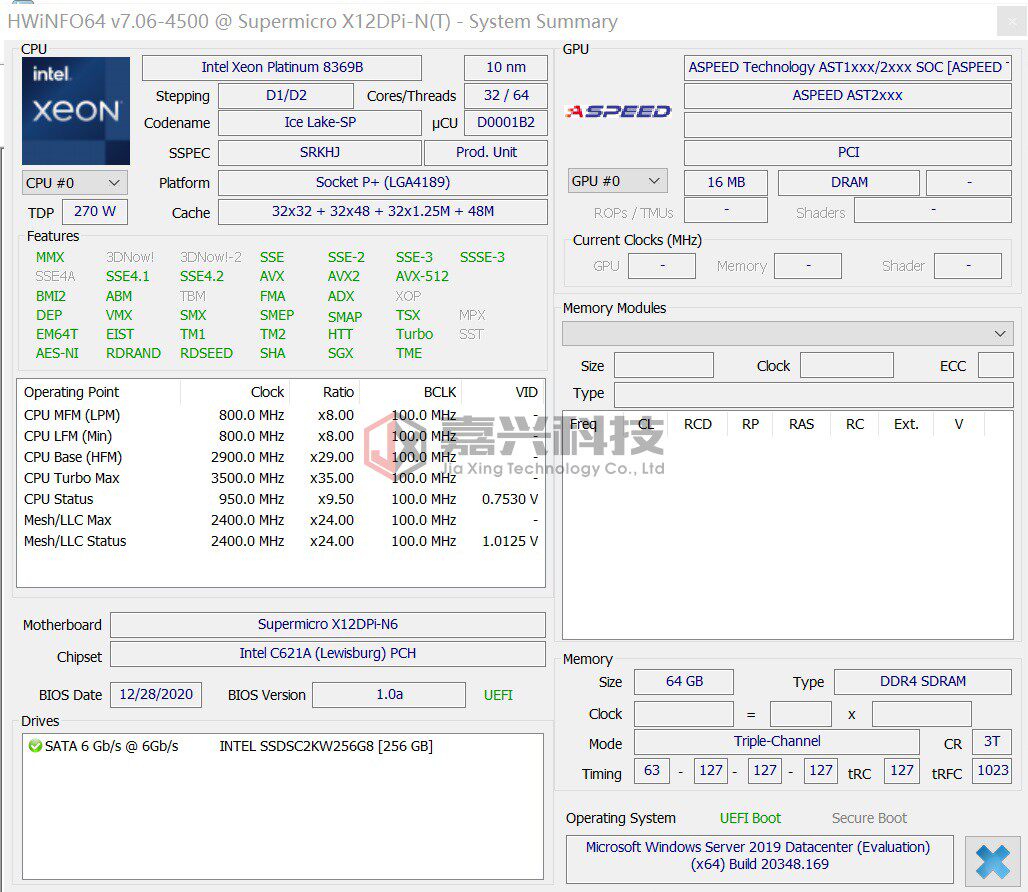Viewport: 1028px width, 892px height.
Task: Click the RDSEED feature label
Action: click(x=207, y=353)
